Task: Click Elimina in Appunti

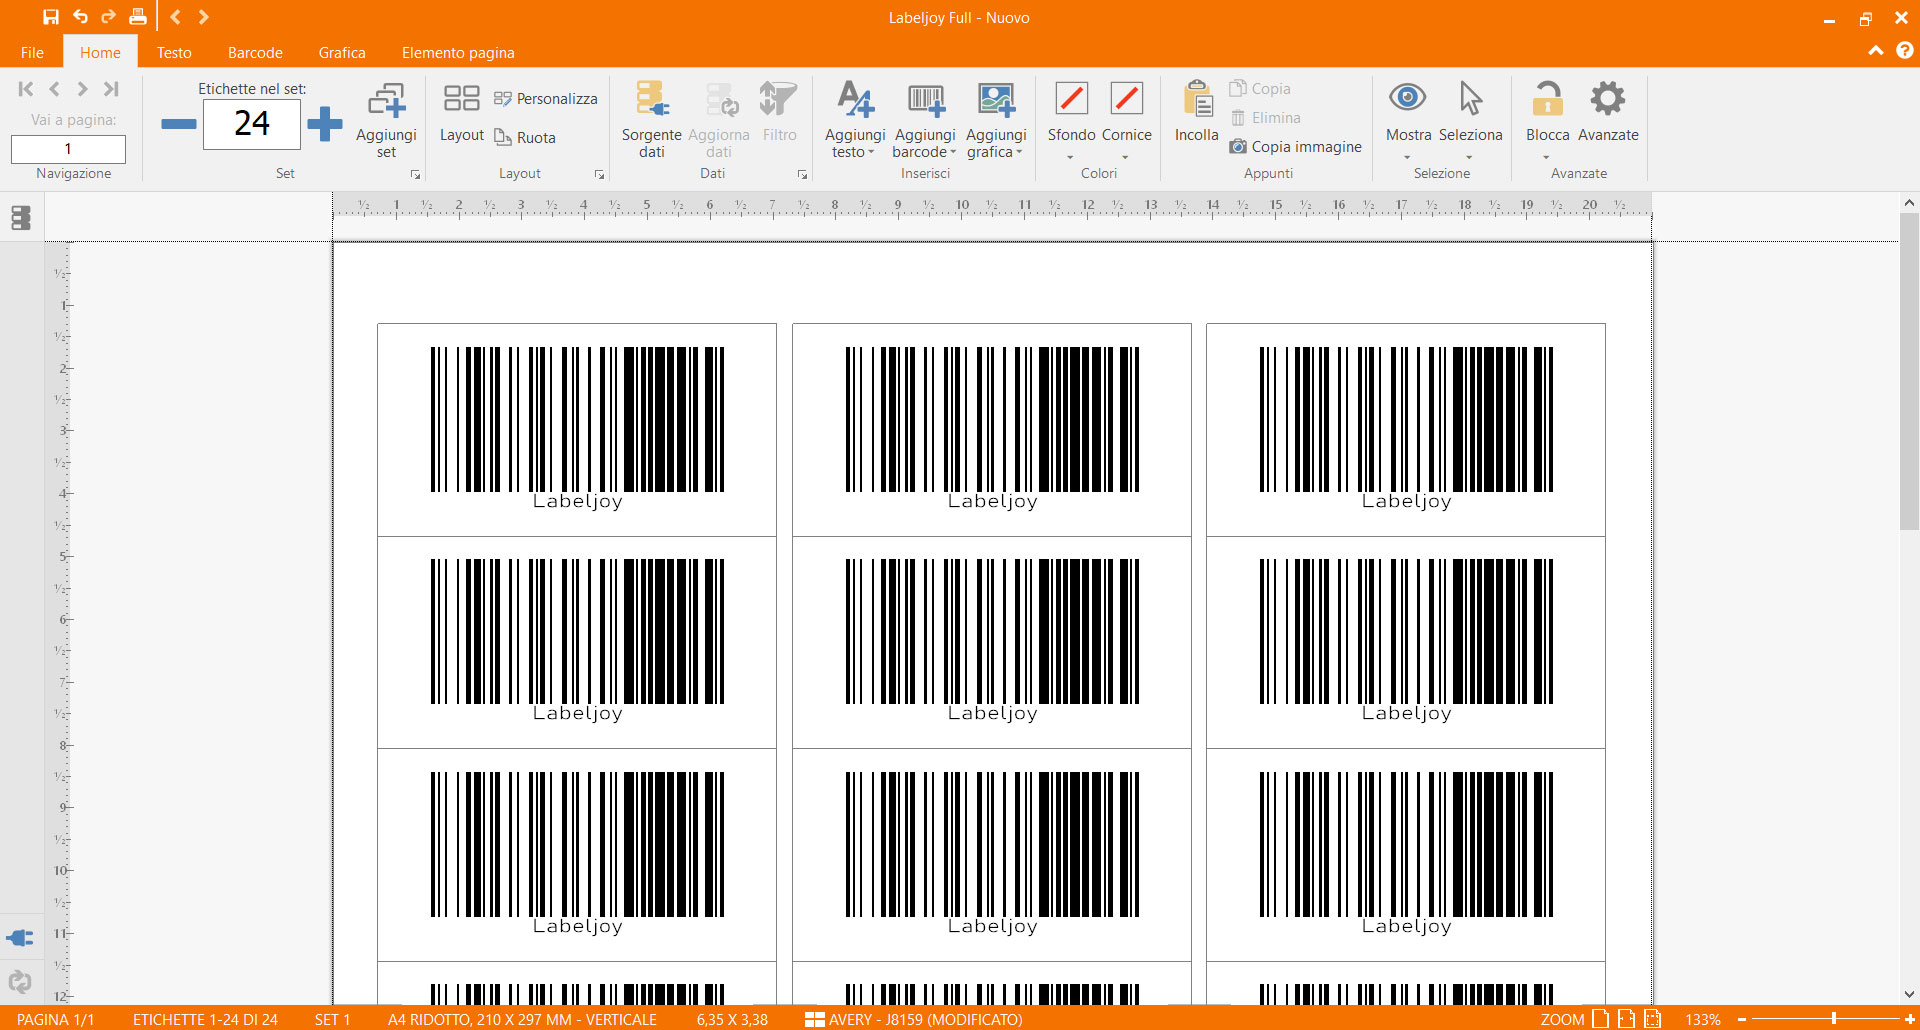Action: click(x=1265, y=118)
